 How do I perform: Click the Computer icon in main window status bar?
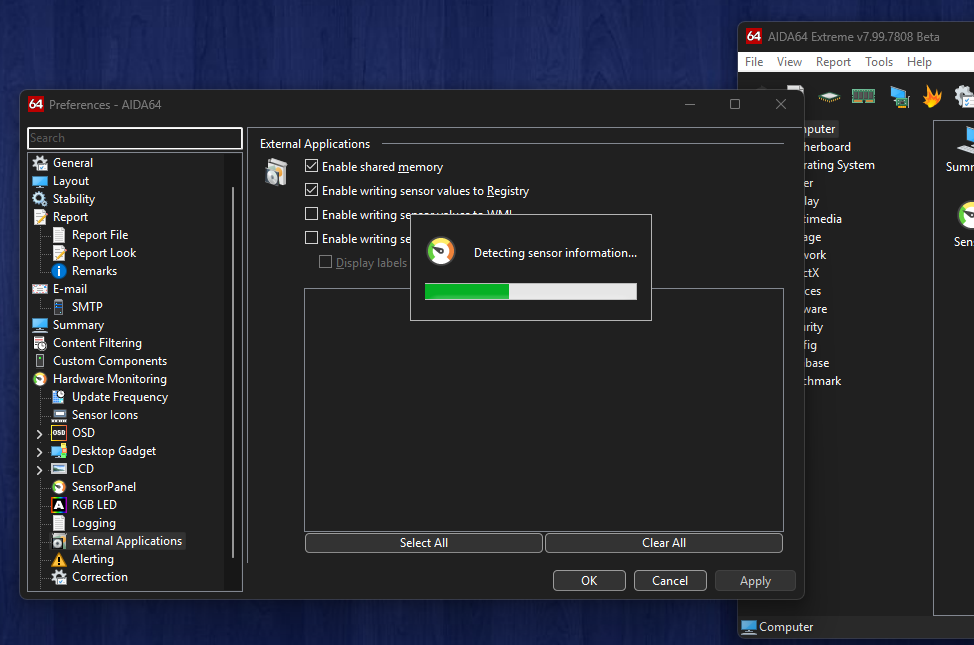749,626
